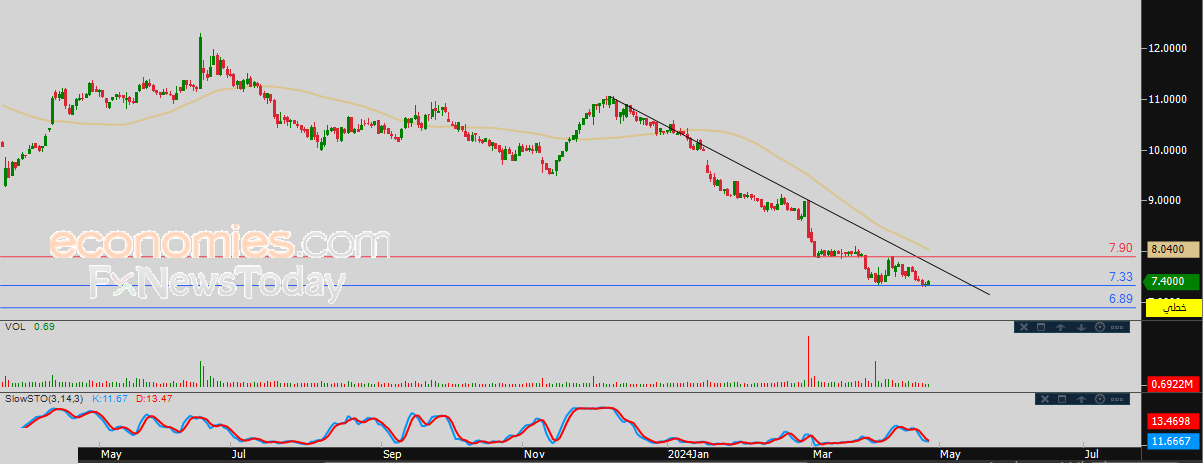Click the Nov label on time axis
The width and height of the screenshot is (1203, 464).
533,455
